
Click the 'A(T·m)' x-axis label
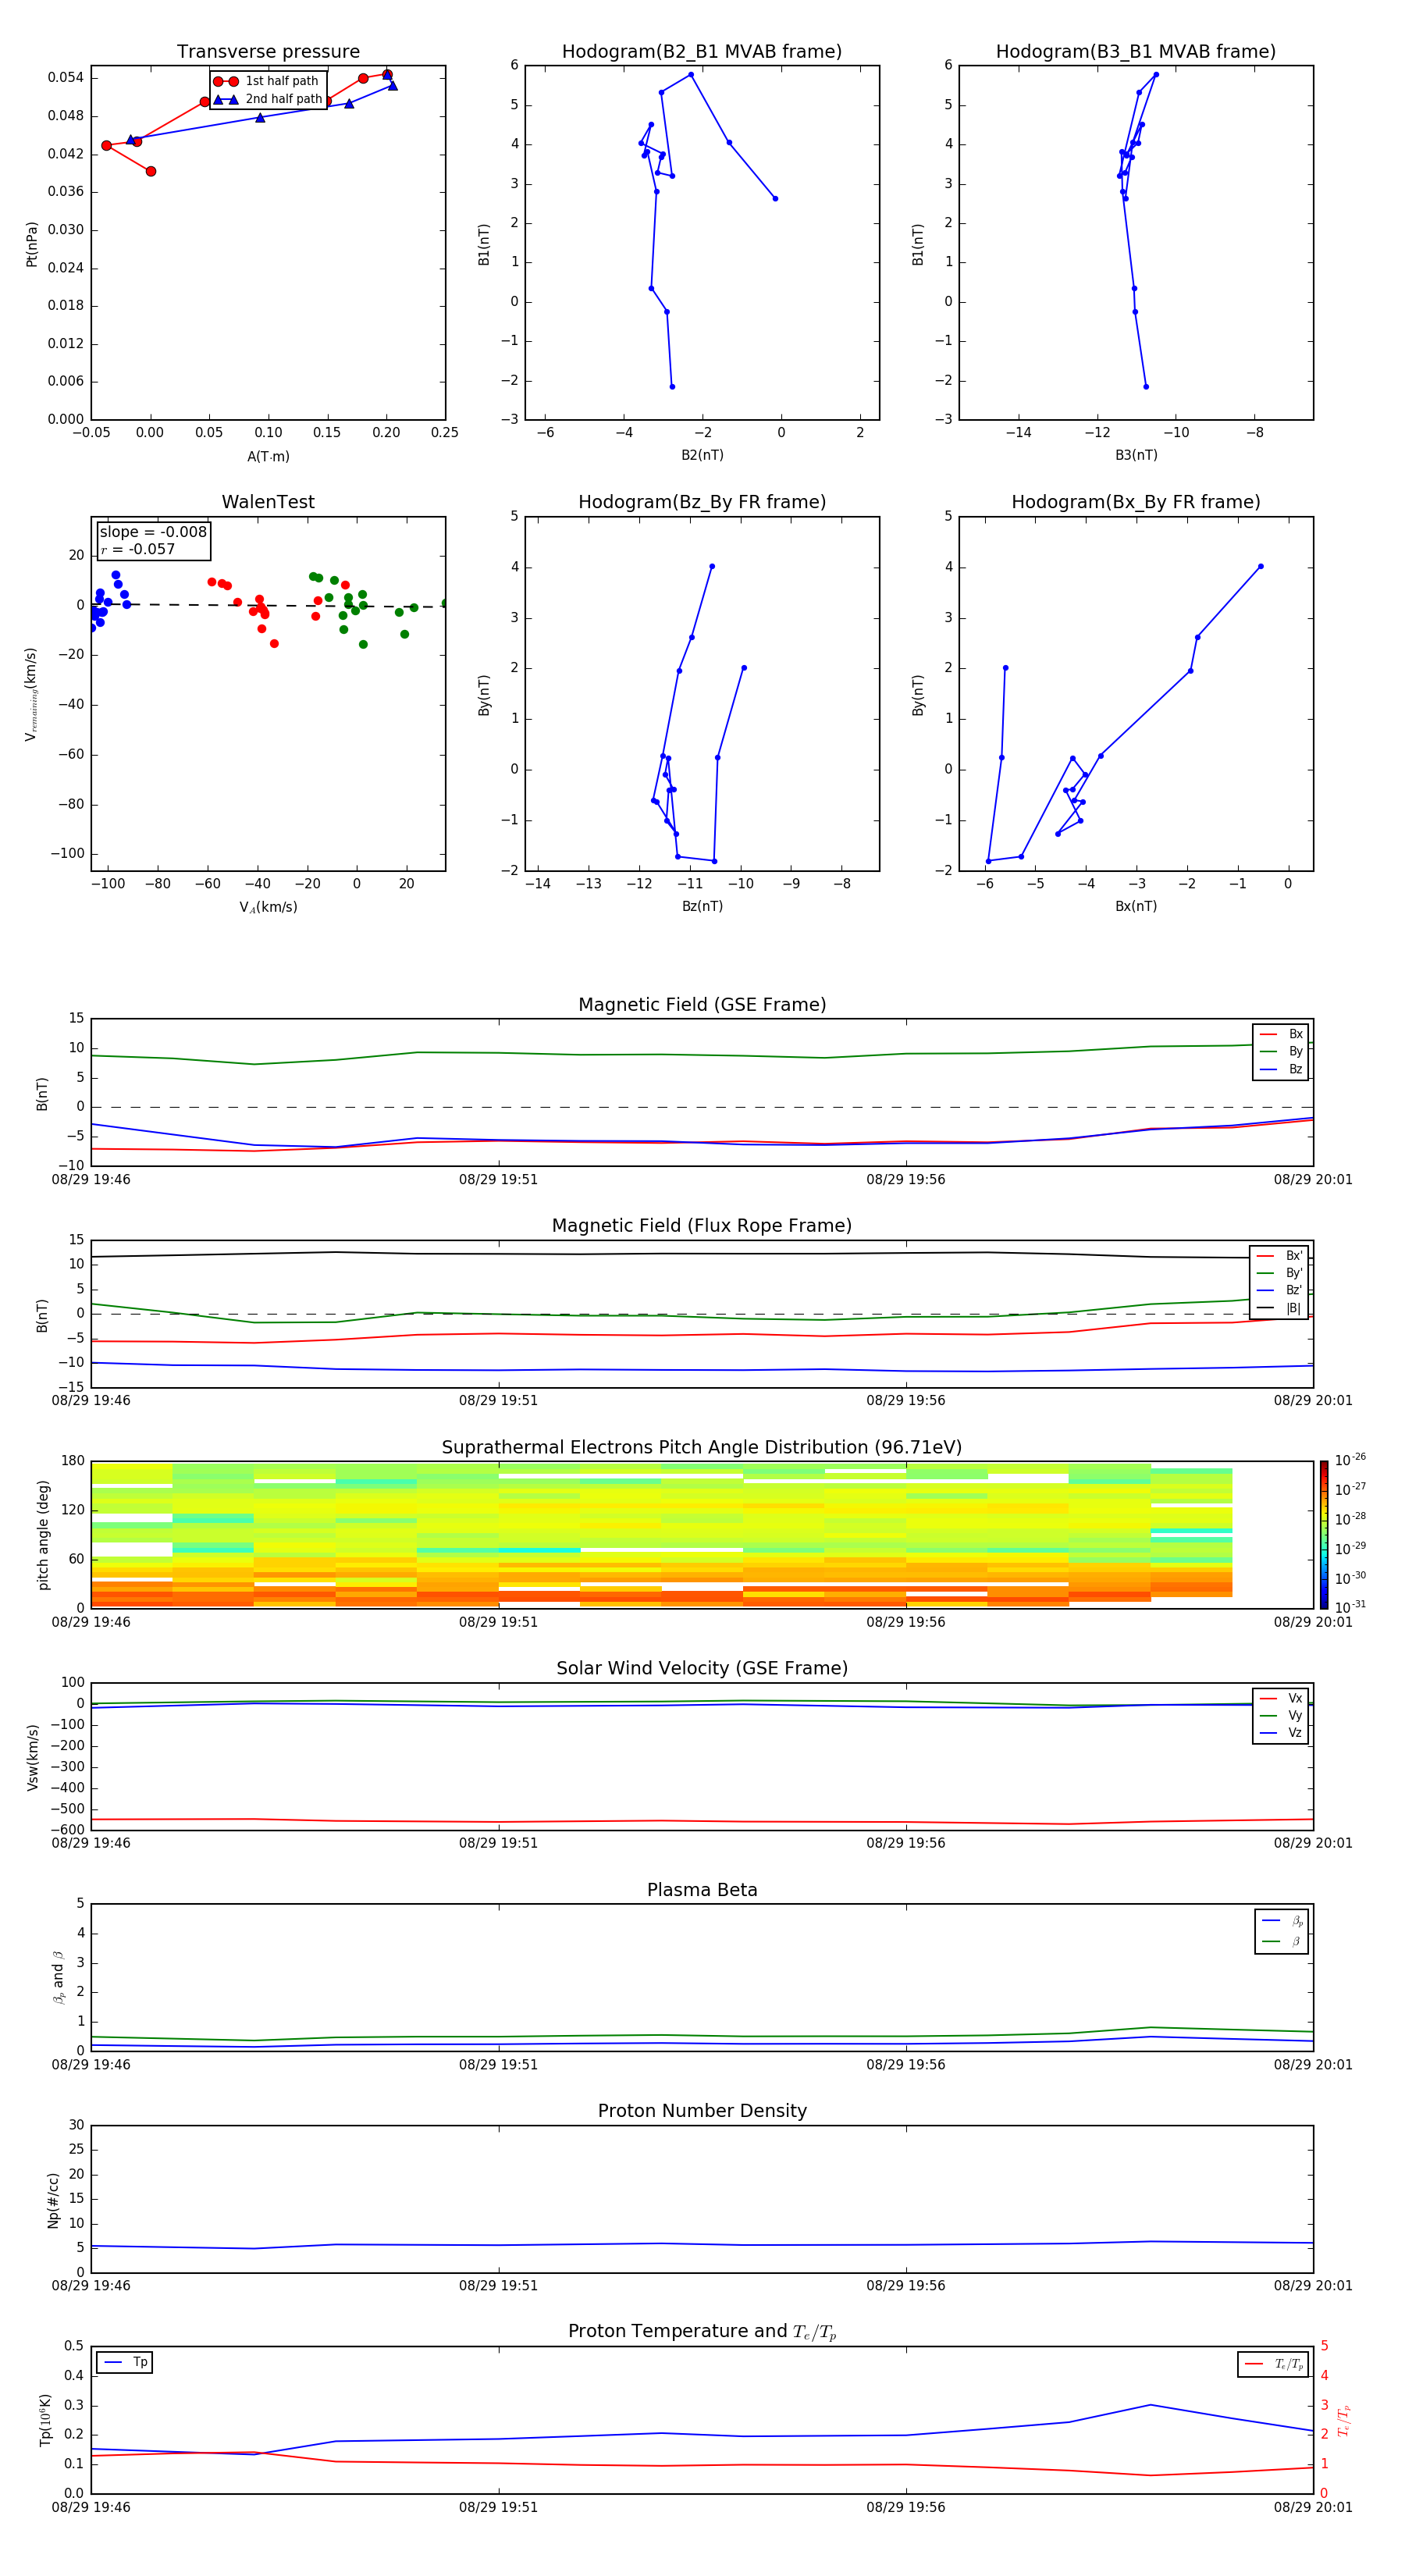click(268, 456)
